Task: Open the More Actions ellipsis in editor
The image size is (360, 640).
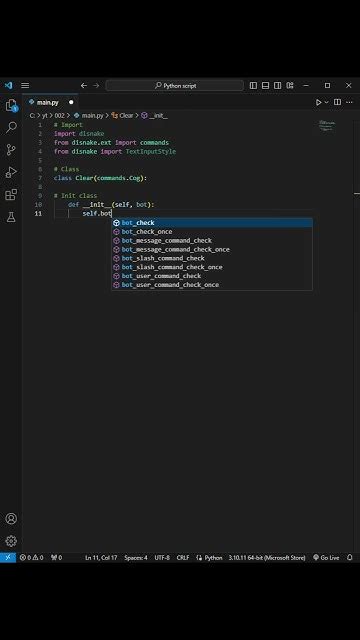Action: [x=349, y=102]
